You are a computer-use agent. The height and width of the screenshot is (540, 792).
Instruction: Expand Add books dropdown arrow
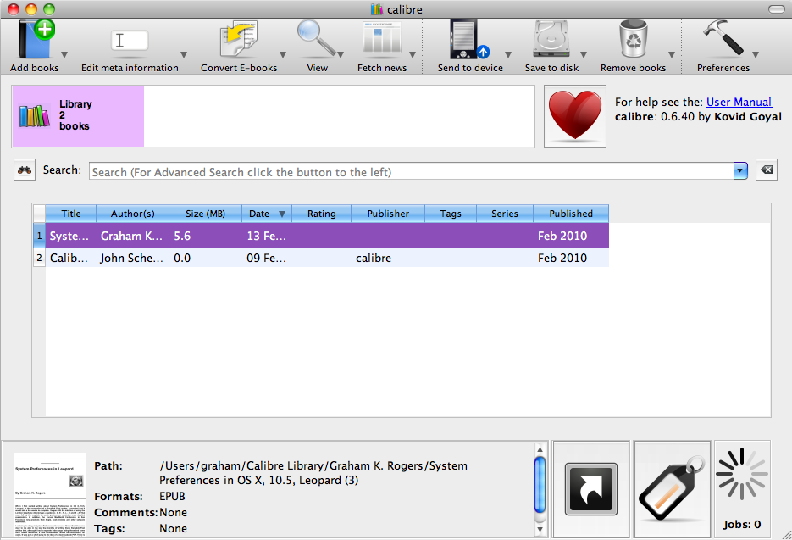click(x=64, y=55)
